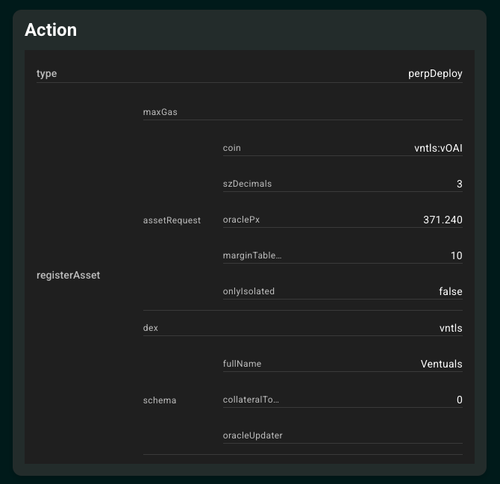Select the schema key label
This screenshot has height=484, width=500.
click(x=160, y=400)
